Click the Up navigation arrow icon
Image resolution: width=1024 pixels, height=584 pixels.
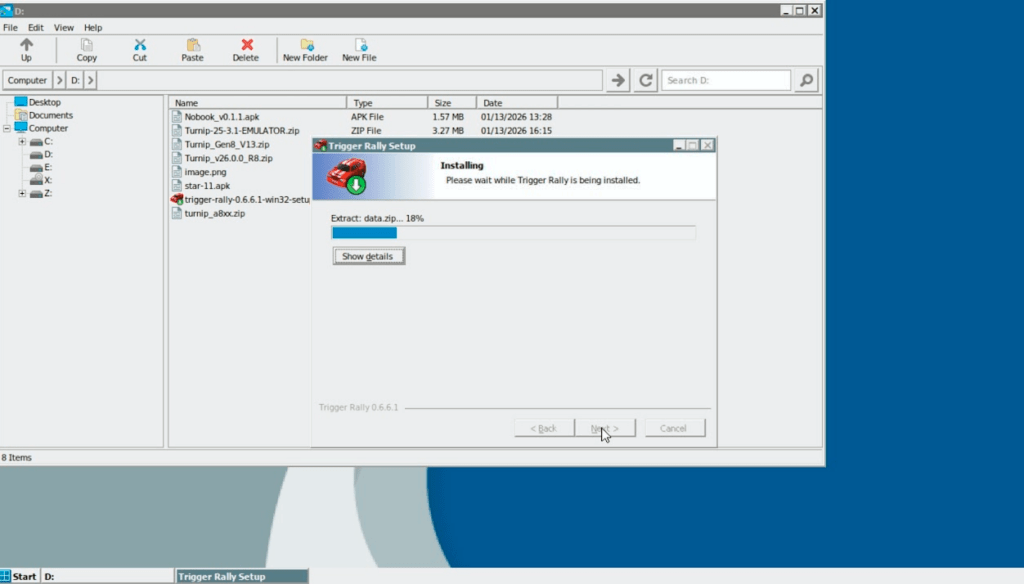point(26,45)
